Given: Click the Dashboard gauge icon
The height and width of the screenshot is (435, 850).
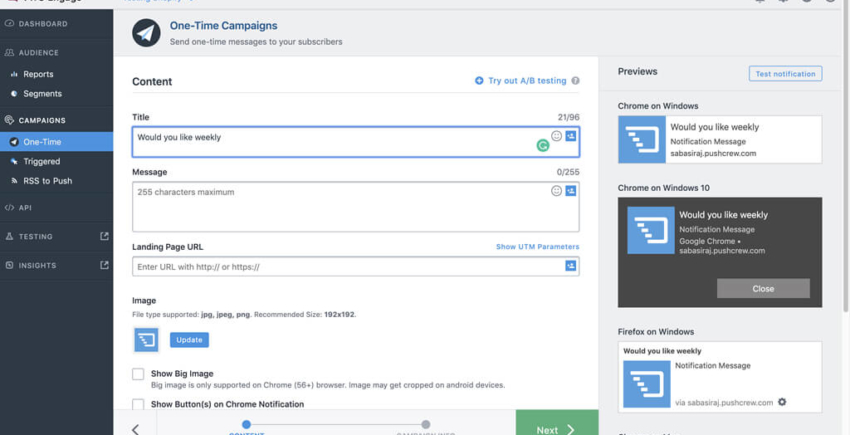Looking at the screenshot, I should 9,24.
